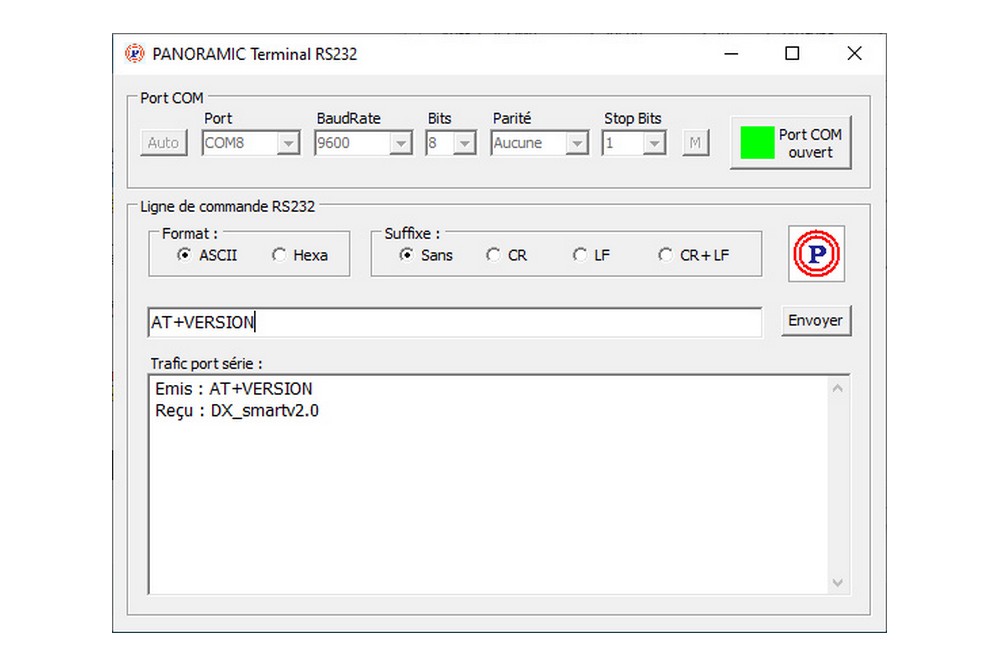Click the 'Emis : AT+VERSION' log line
Image resolution: width=1000 pixels, height=666 pixels.
tap(234, 389)
